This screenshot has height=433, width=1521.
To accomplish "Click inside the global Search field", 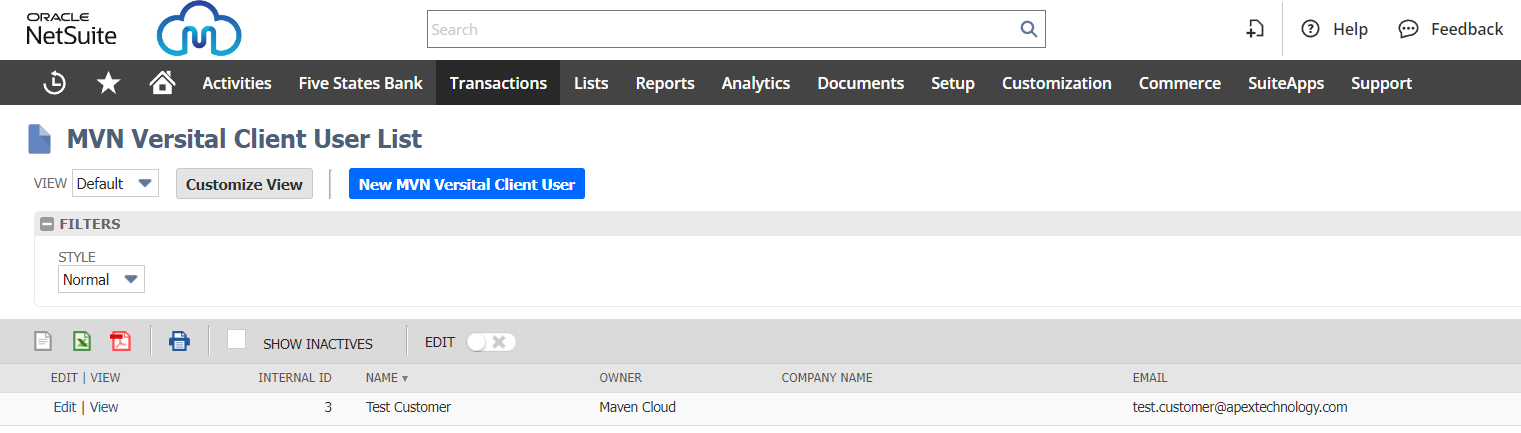I will coord(720,30).
